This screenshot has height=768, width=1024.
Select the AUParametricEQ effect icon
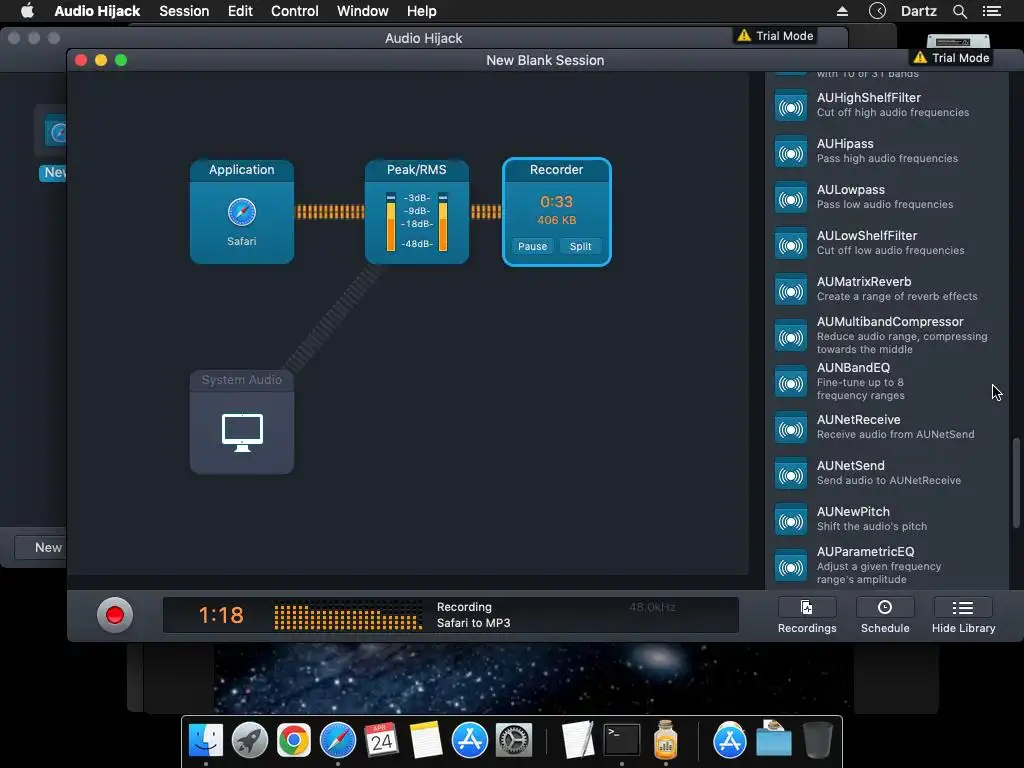791,567
